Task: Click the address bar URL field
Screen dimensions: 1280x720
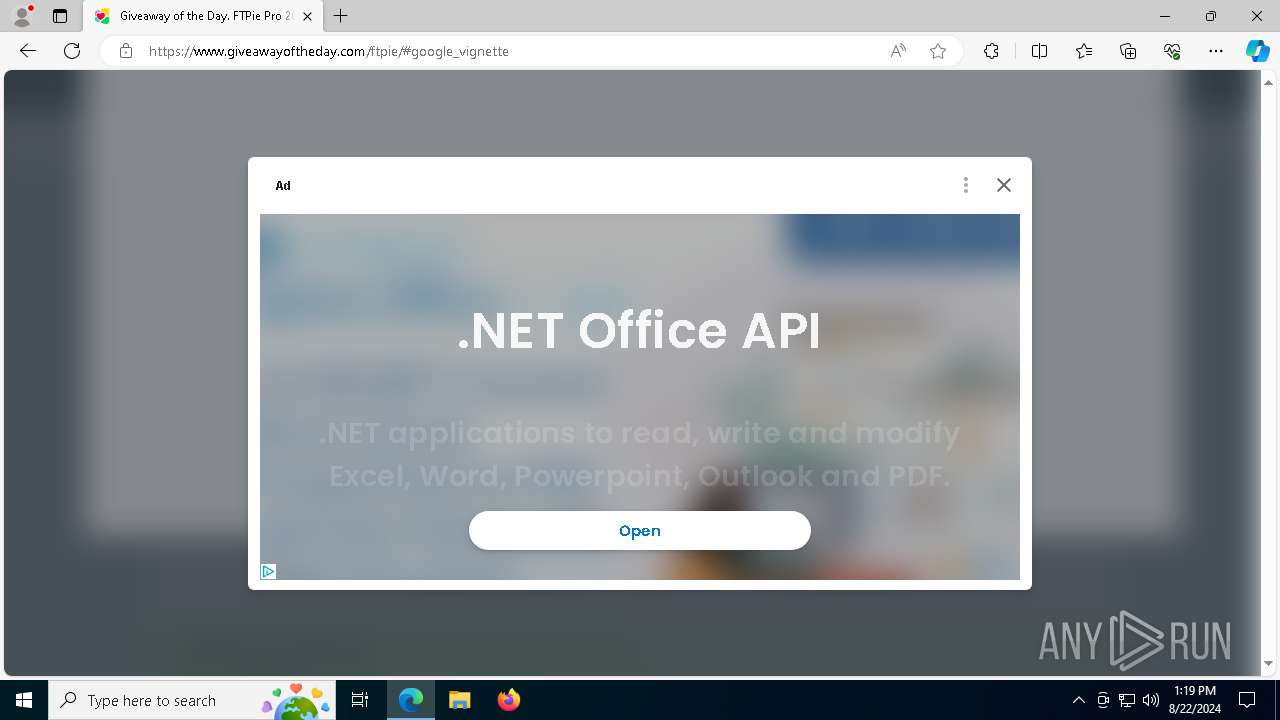Action: [510, 51]
